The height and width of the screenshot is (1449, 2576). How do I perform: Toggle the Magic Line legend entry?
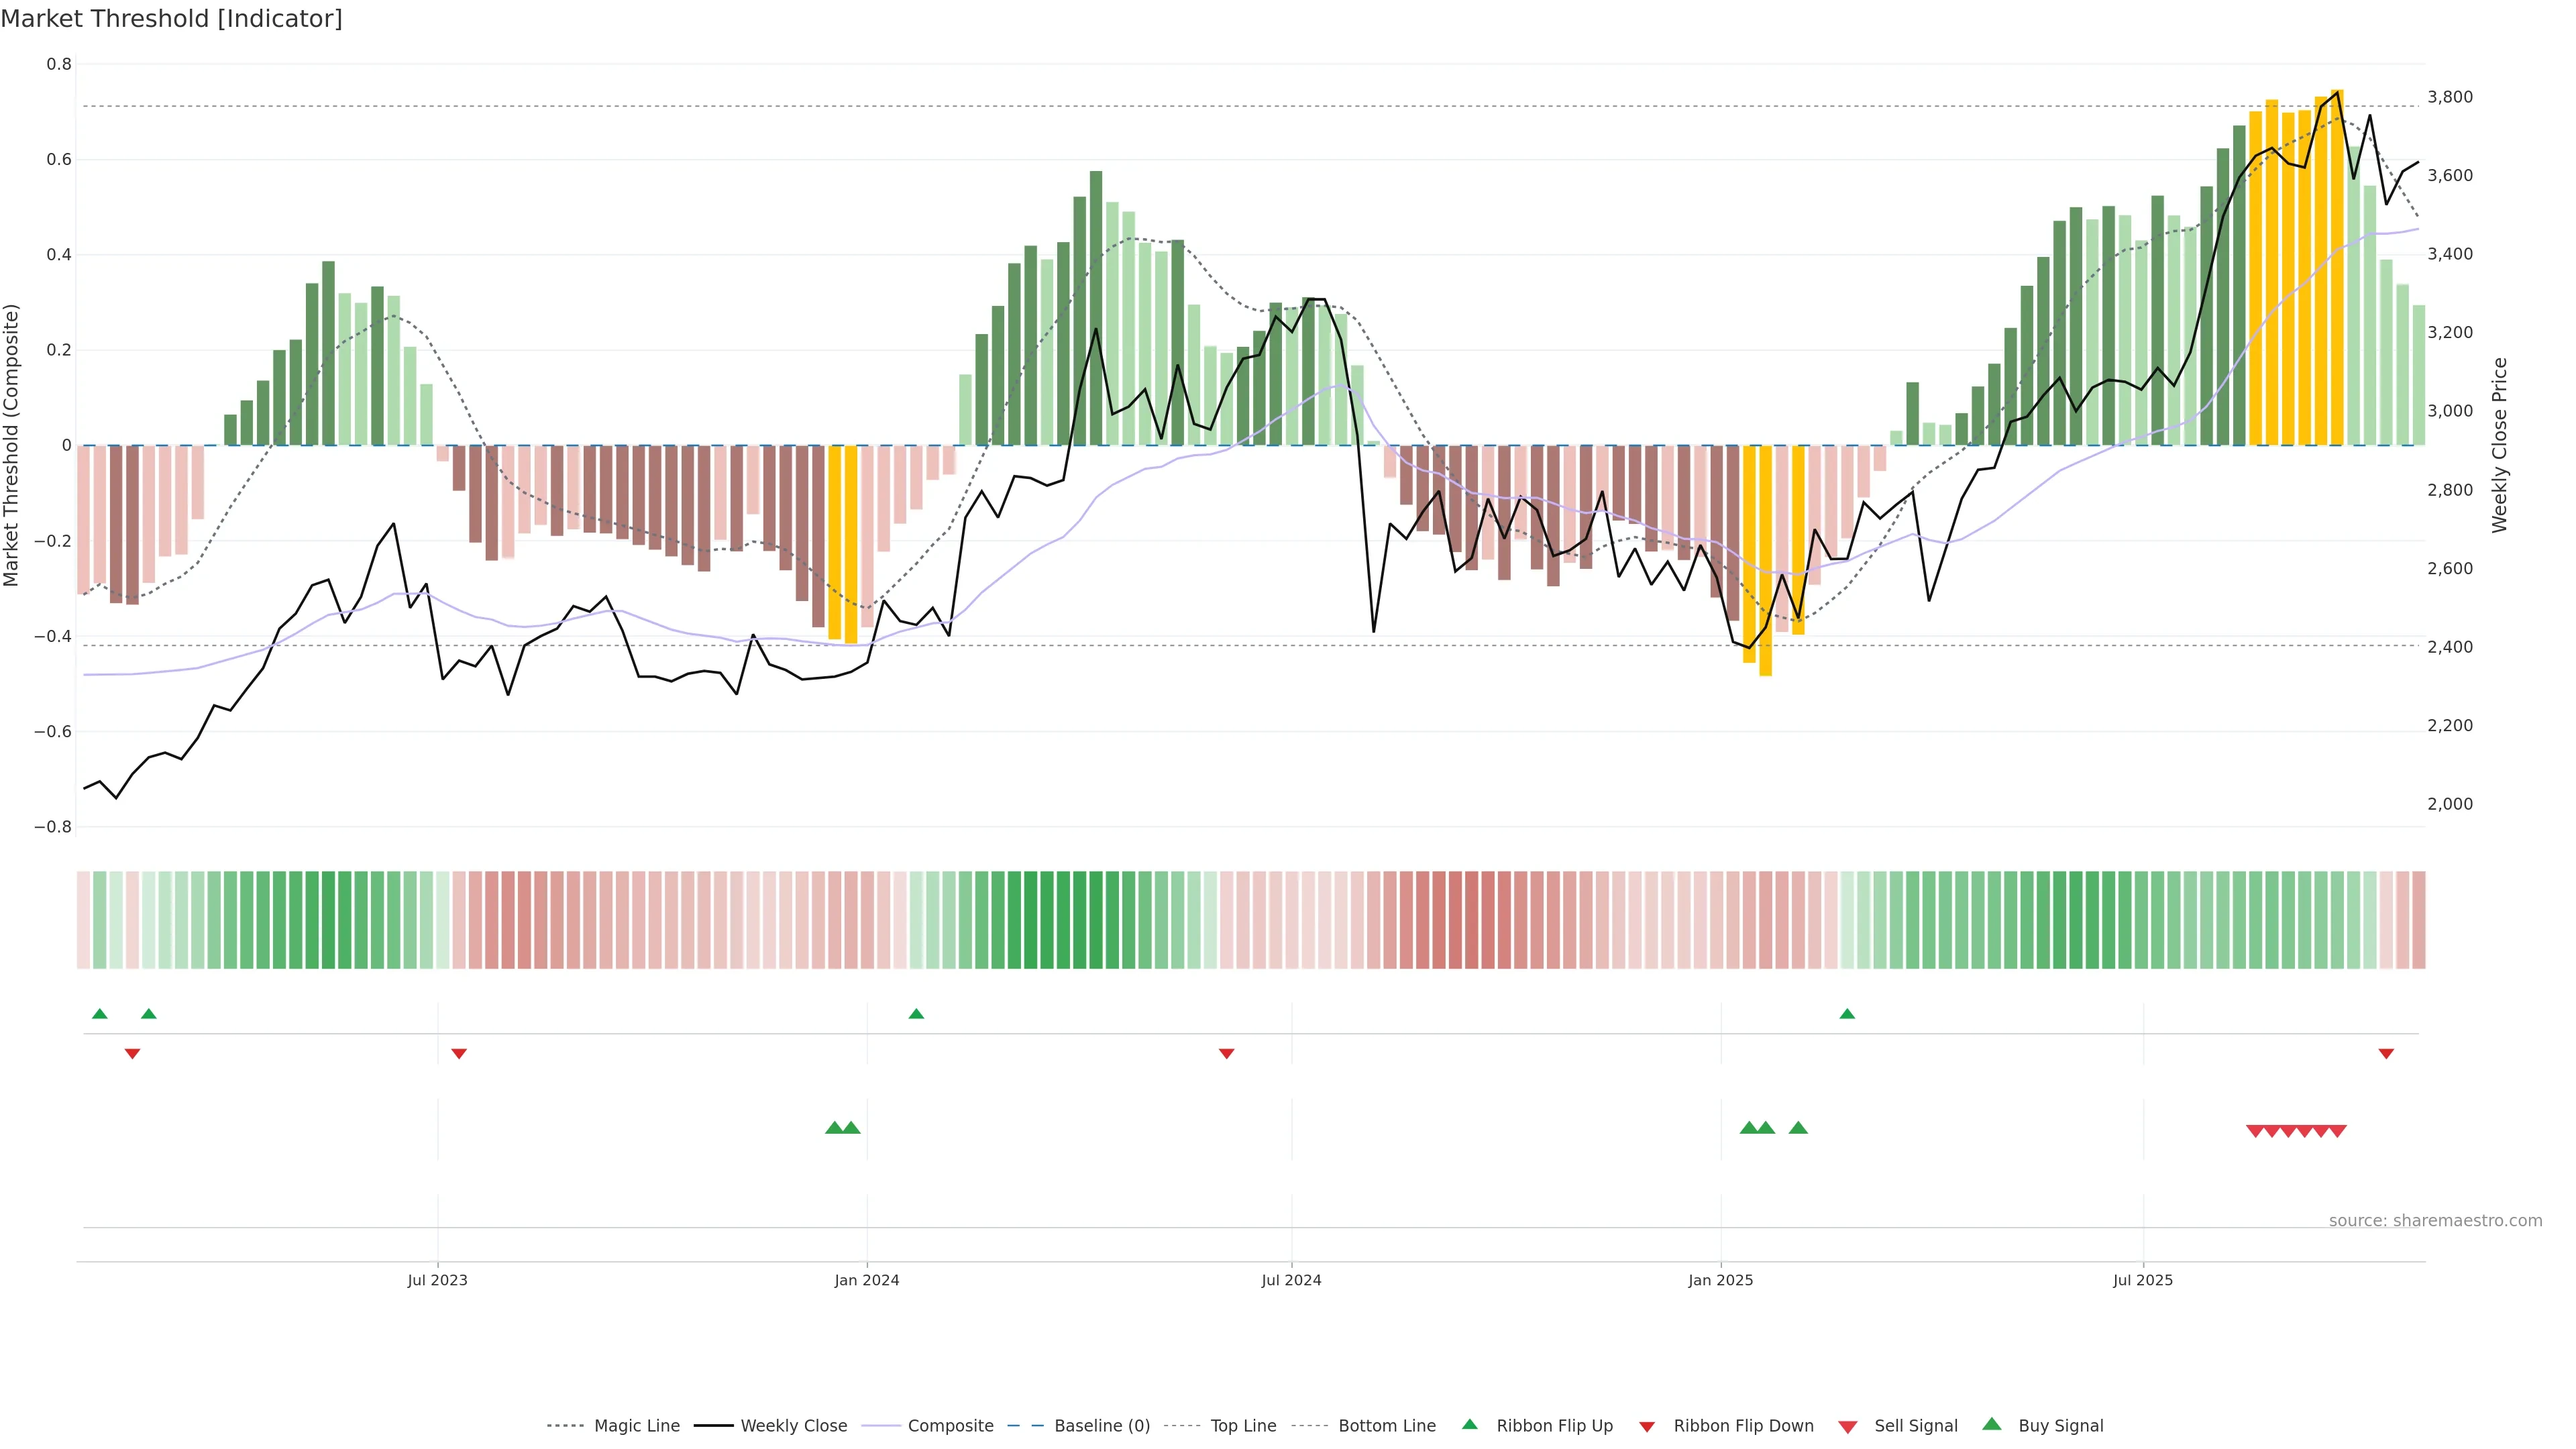coord(636,1426)
